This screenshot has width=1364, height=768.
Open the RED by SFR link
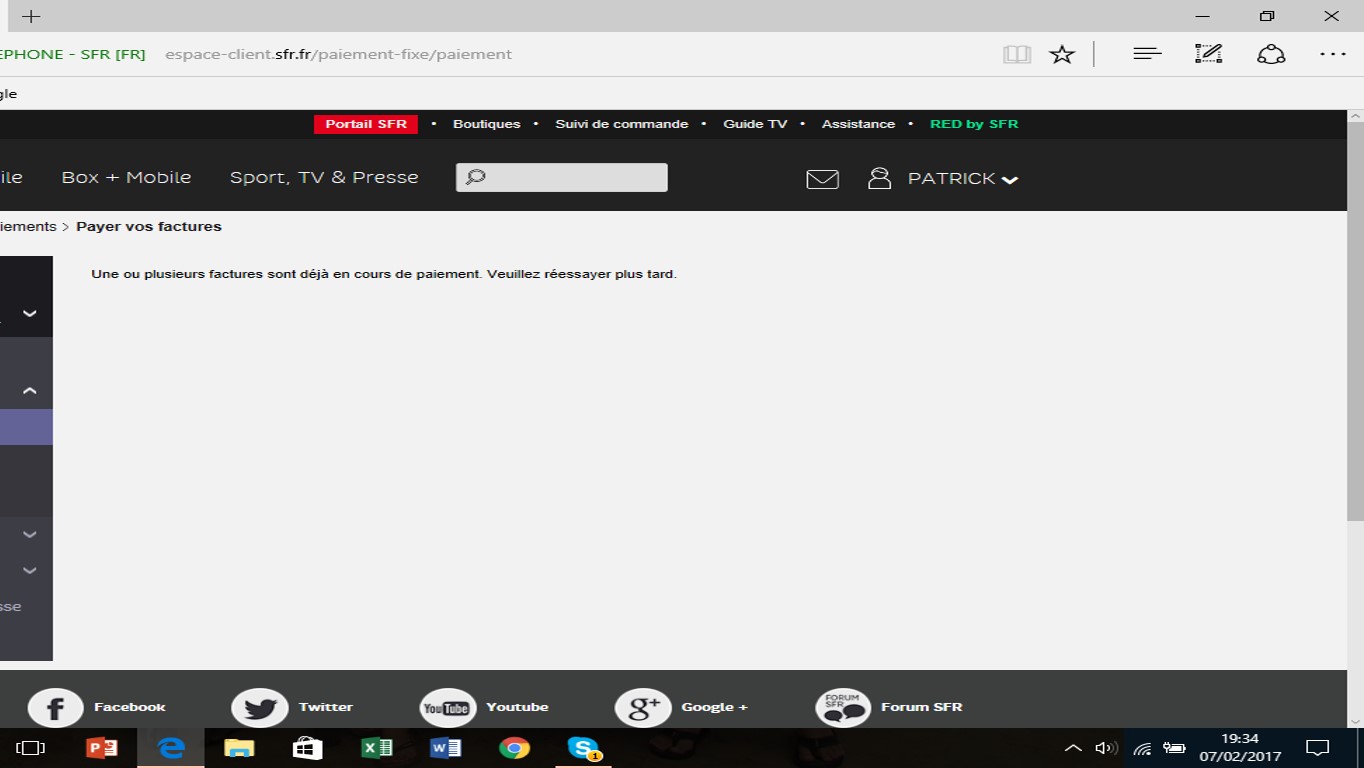973,124
